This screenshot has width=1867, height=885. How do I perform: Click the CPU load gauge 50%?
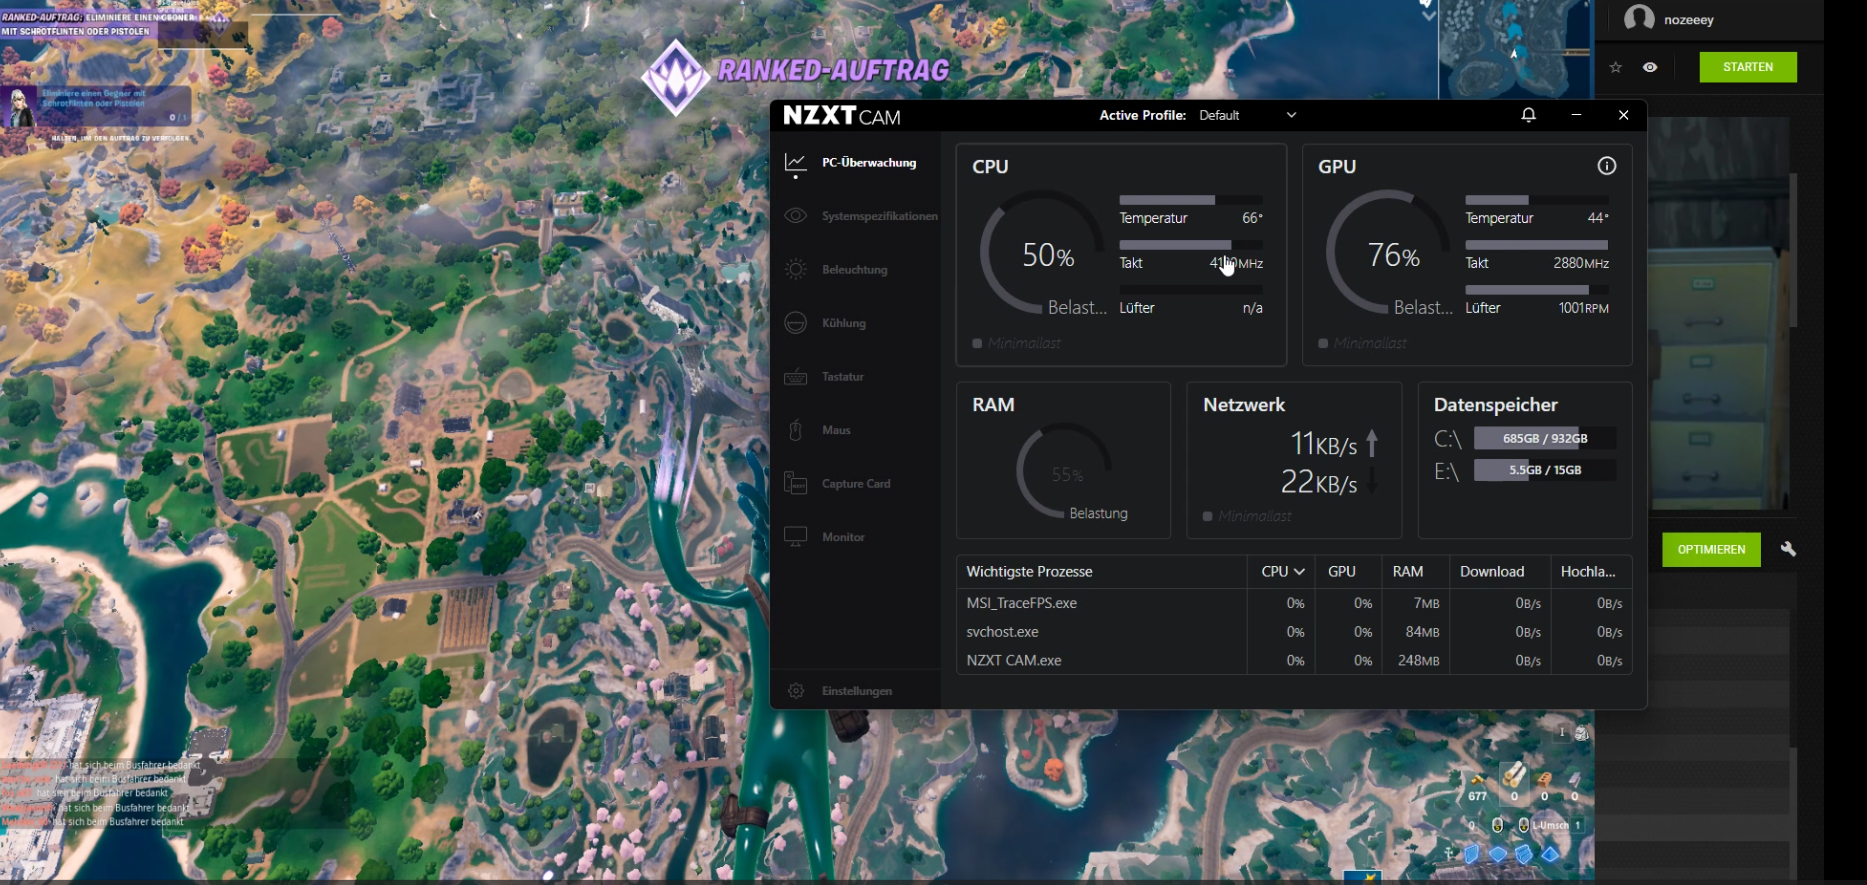1043,253
